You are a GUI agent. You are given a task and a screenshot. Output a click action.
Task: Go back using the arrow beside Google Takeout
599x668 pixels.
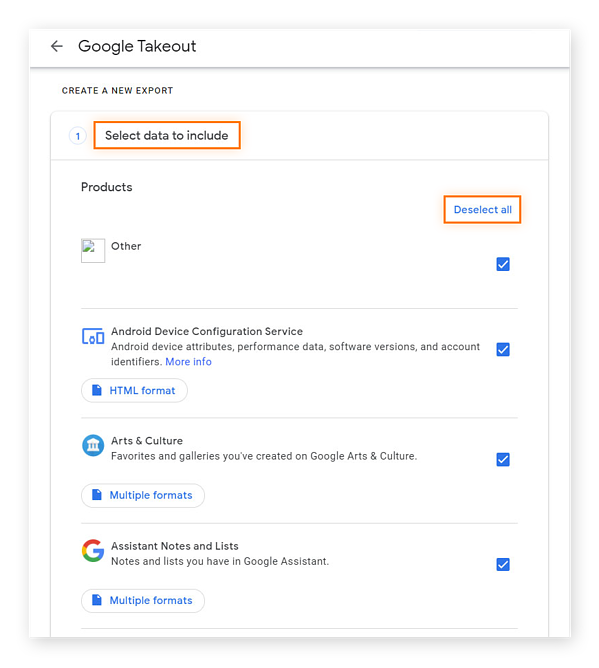57,46
